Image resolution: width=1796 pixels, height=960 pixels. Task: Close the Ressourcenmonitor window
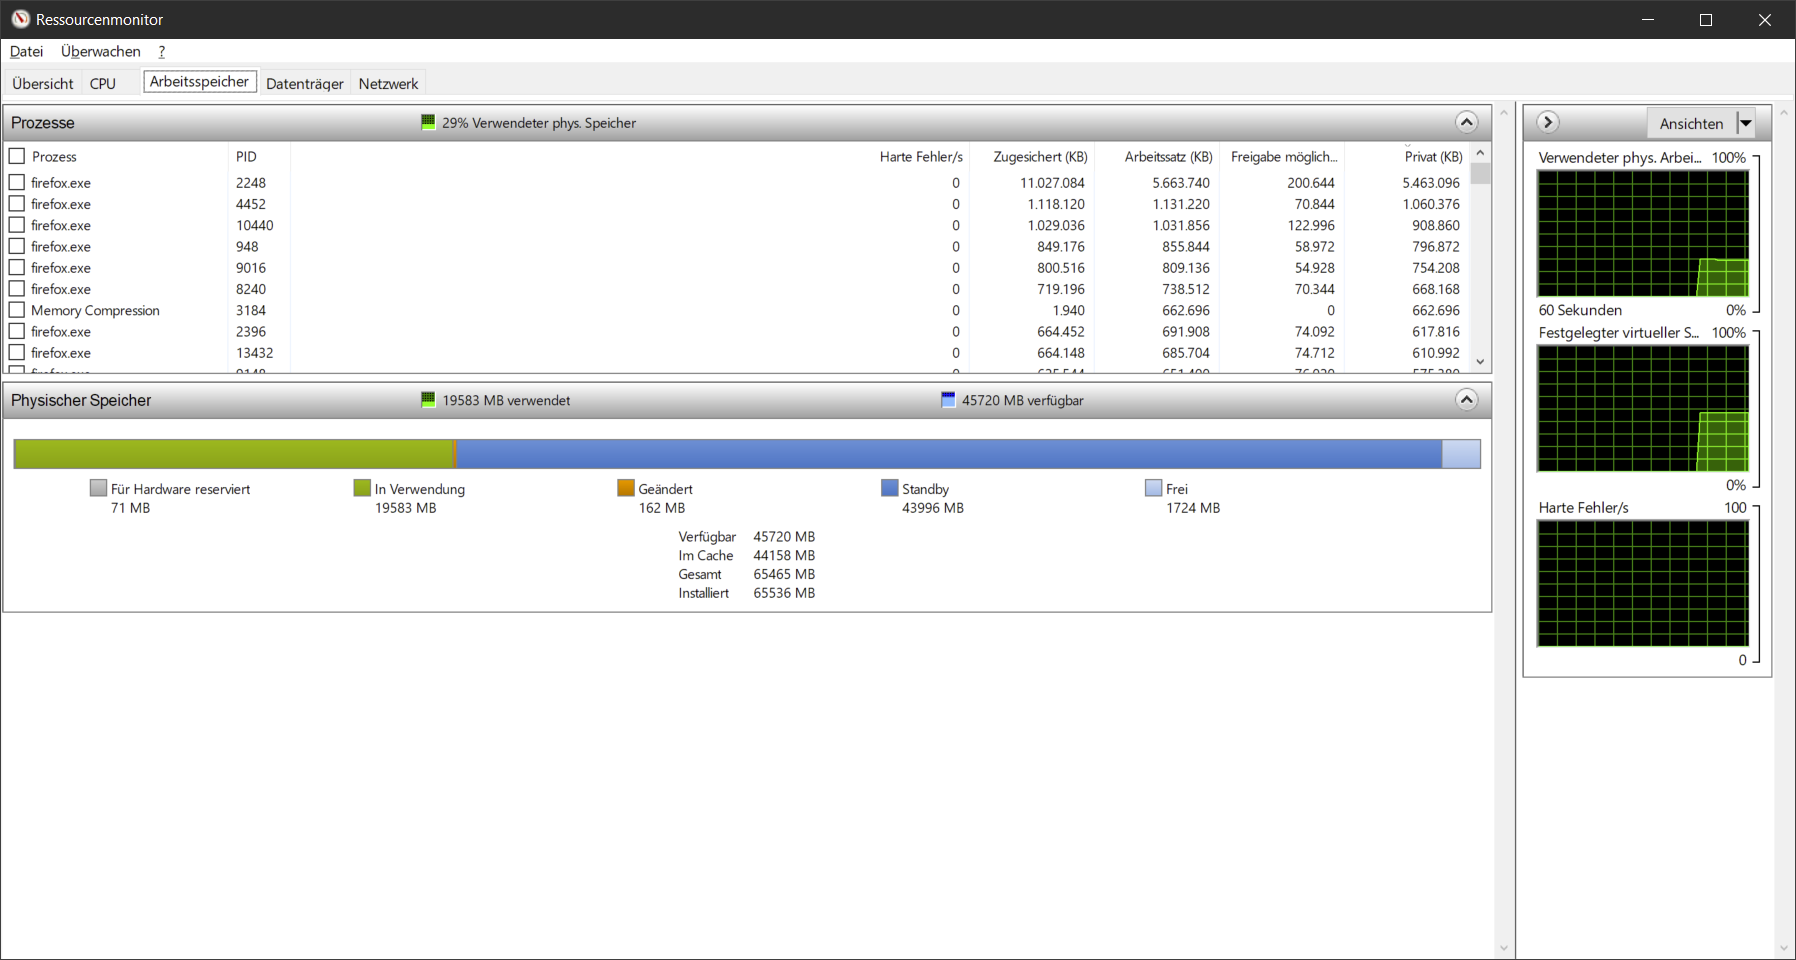(1765, 19)
